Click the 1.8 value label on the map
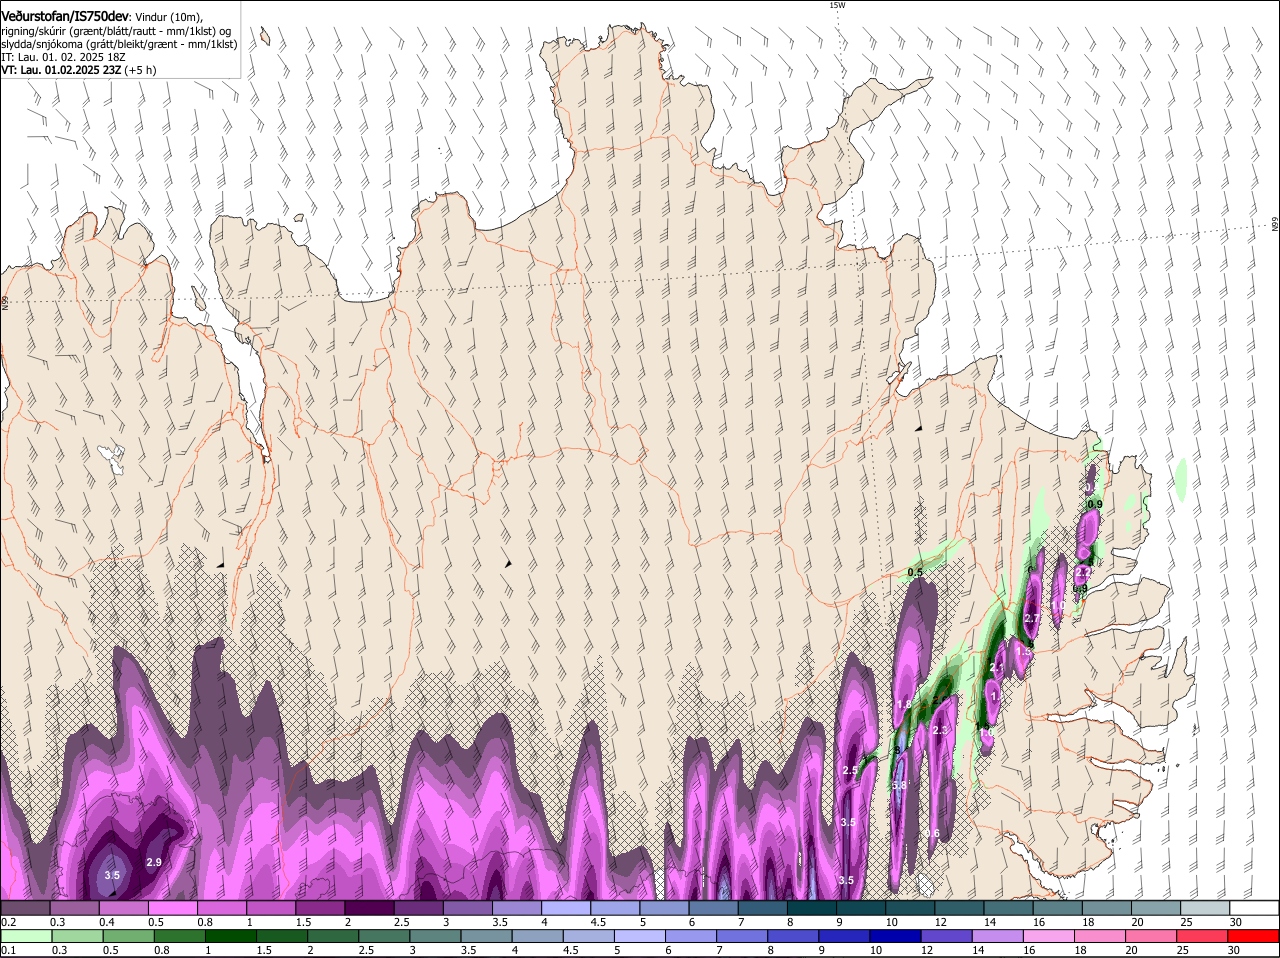The height and width of the screenshot is (958, 1280). click(904, 704)
